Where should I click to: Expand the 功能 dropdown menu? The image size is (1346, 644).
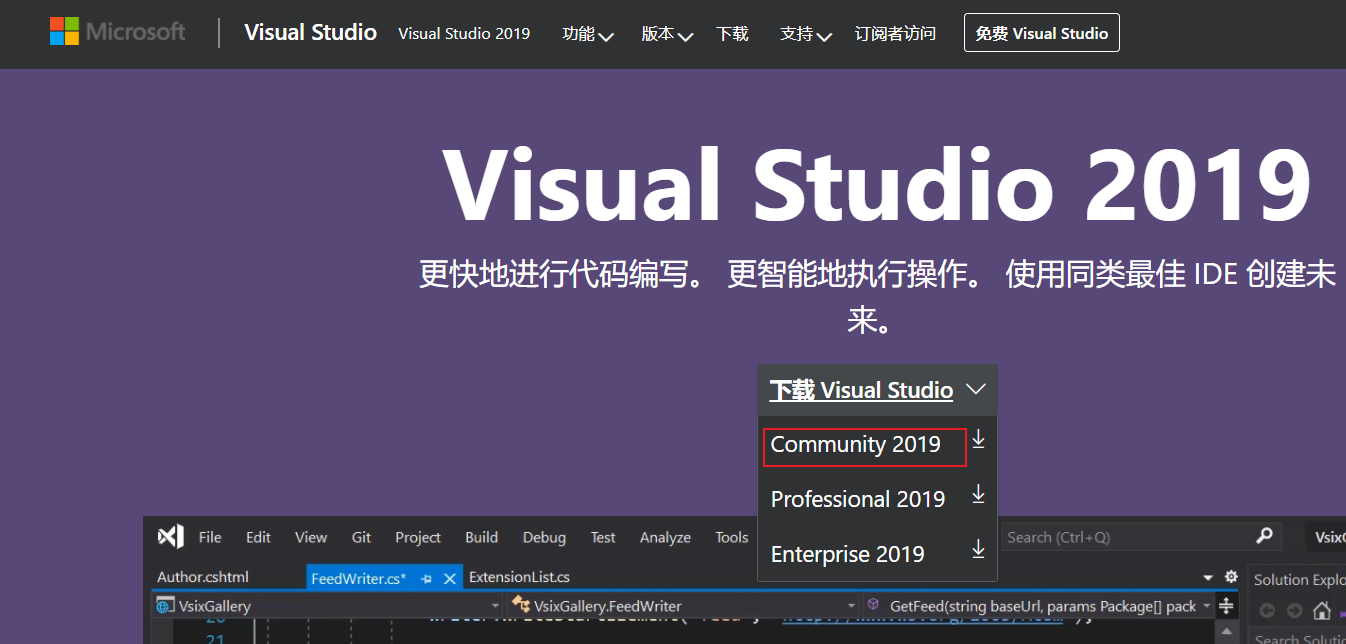tap(587, 34)
